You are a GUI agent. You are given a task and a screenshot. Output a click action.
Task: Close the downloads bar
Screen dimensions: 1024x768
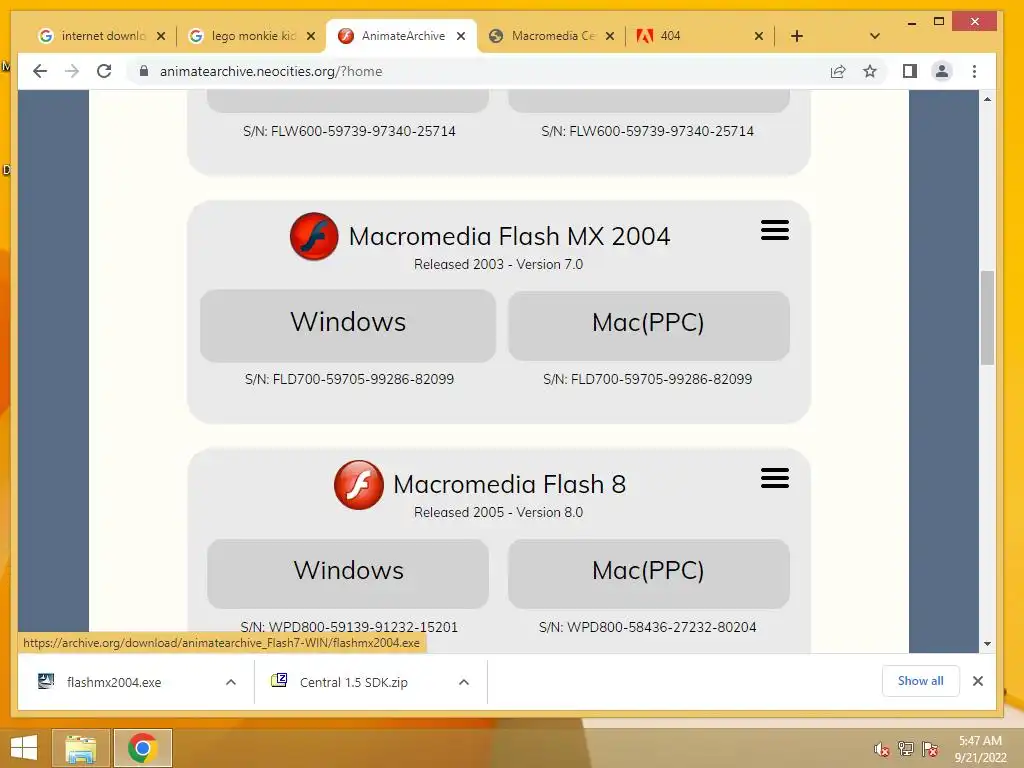click(978, 681)
